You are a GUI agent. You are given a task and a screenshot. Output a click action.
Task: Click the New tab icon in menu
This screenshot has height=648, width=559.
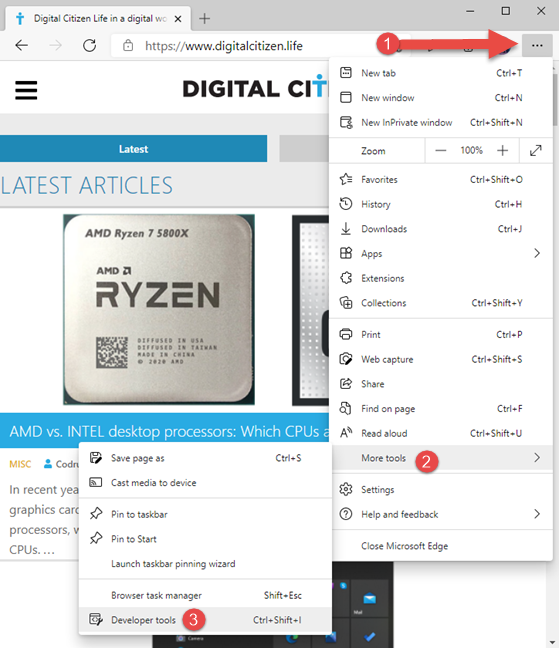pyautogui.click(x=346, y=73)
